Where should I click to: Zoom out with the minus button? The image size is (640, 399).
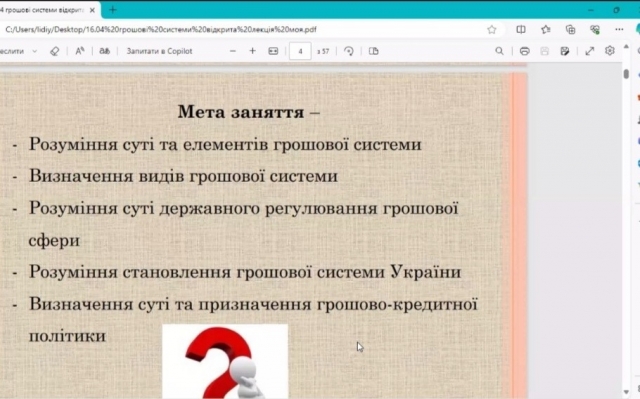coord(233,51)
